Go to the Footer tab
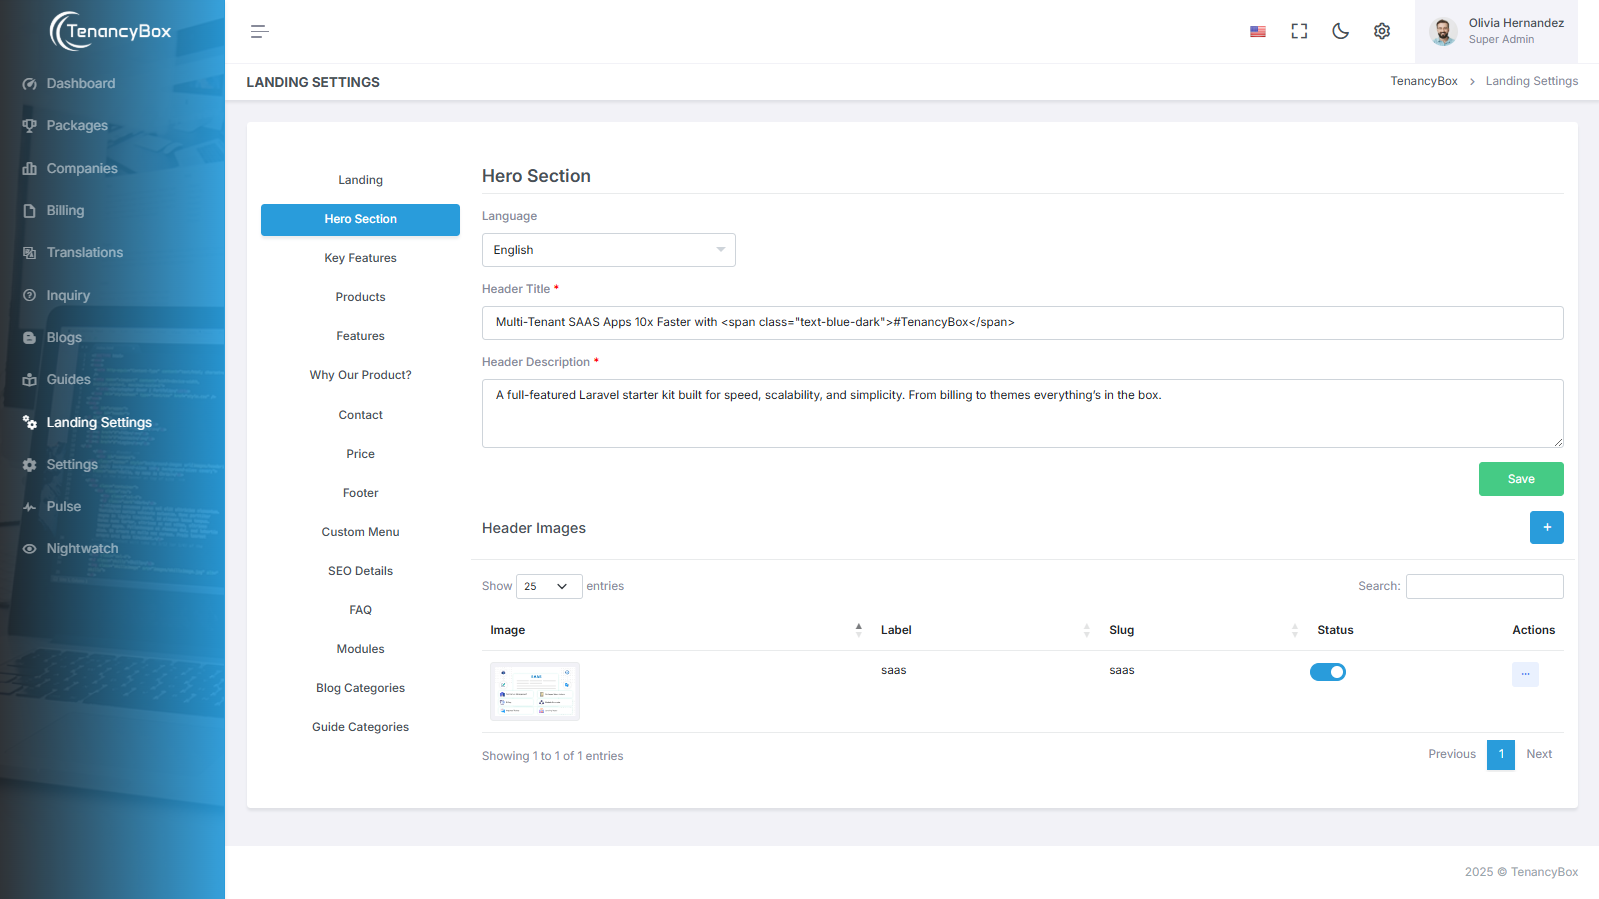 tap(360, 494)
